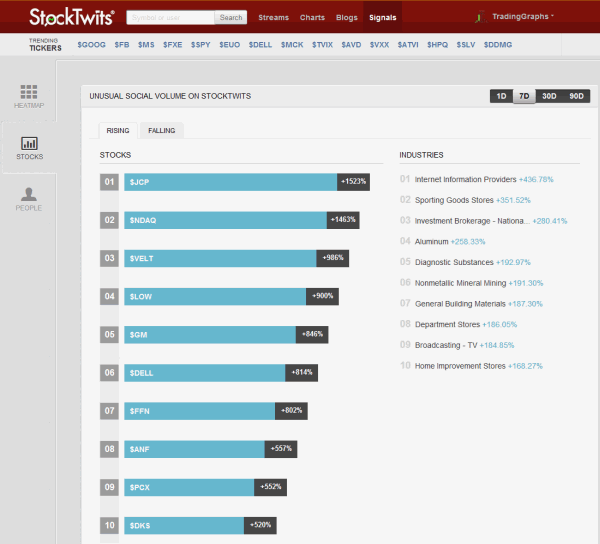
Task: Open Investment Brokerage - National industry
Action: click(472, 221)
